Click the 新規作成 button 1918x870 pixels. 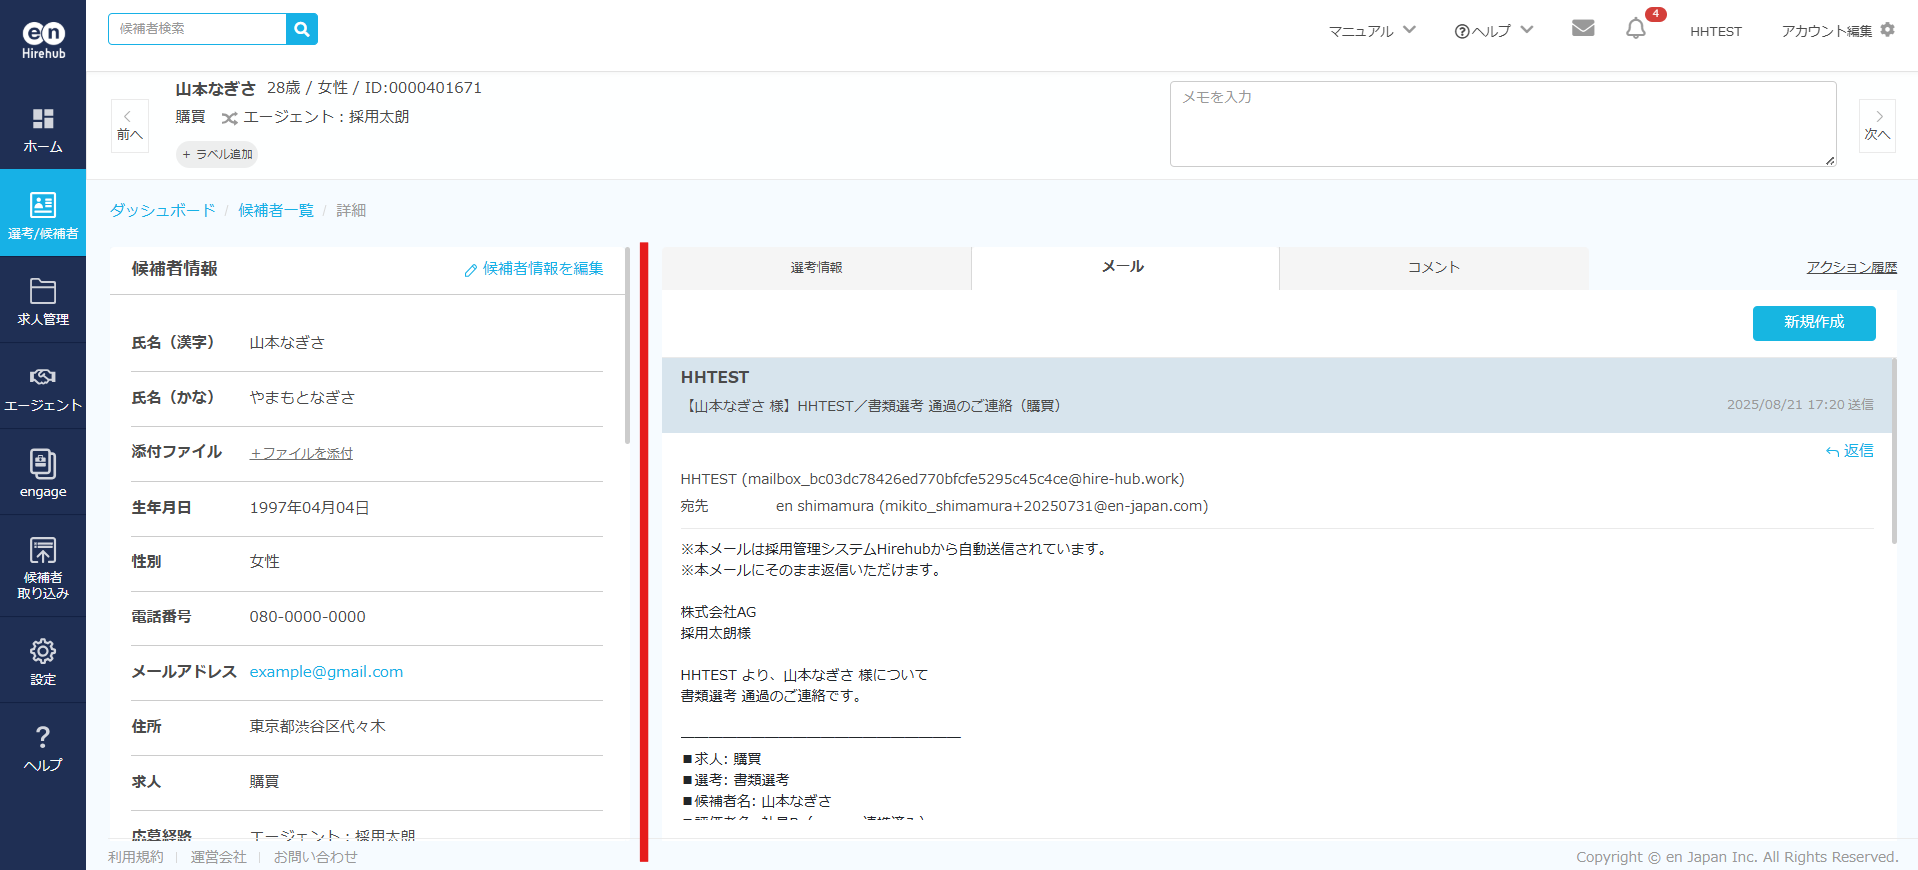click(1813, 322)
